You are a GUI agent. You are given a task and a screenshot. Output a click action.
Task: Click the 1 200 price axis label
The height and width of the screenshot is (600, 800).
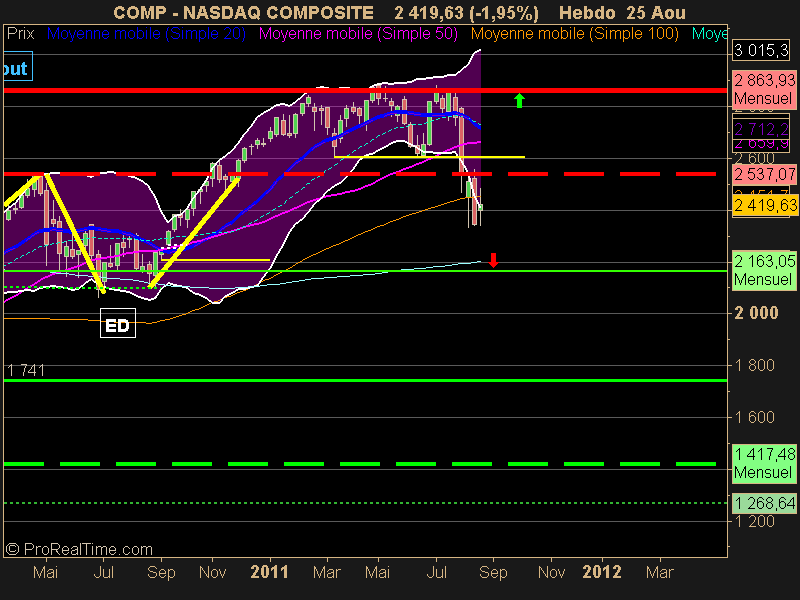pos(755,521)
